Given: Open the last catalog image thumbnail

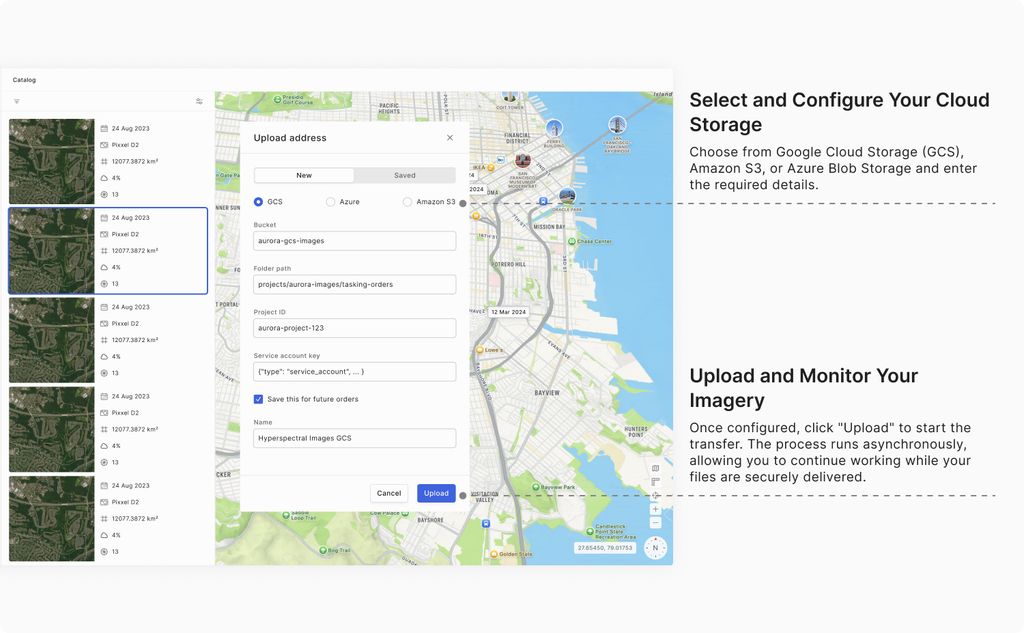Looking at the screenshot, I should point(52,519).
